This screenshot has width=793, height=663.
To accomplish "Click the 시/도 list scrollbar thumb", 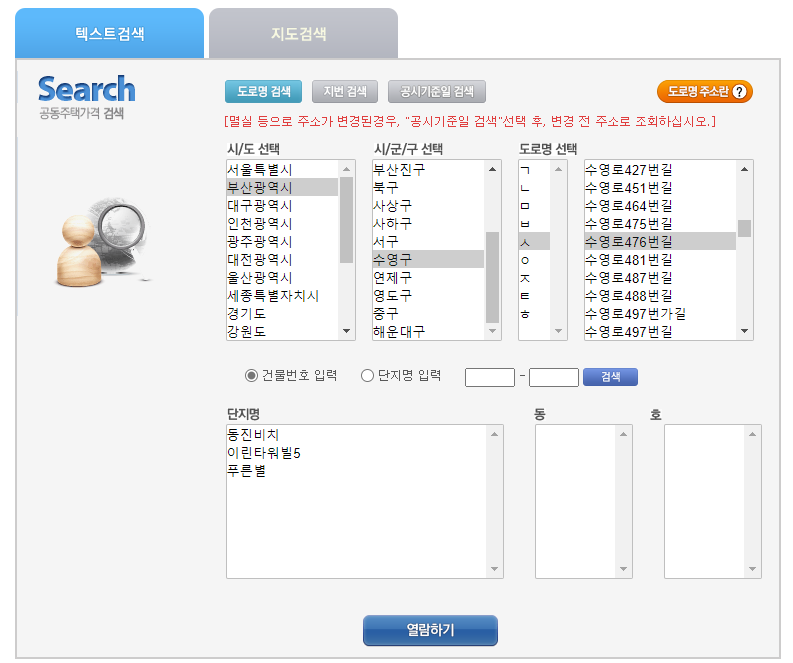I will (x=346, y=220).
